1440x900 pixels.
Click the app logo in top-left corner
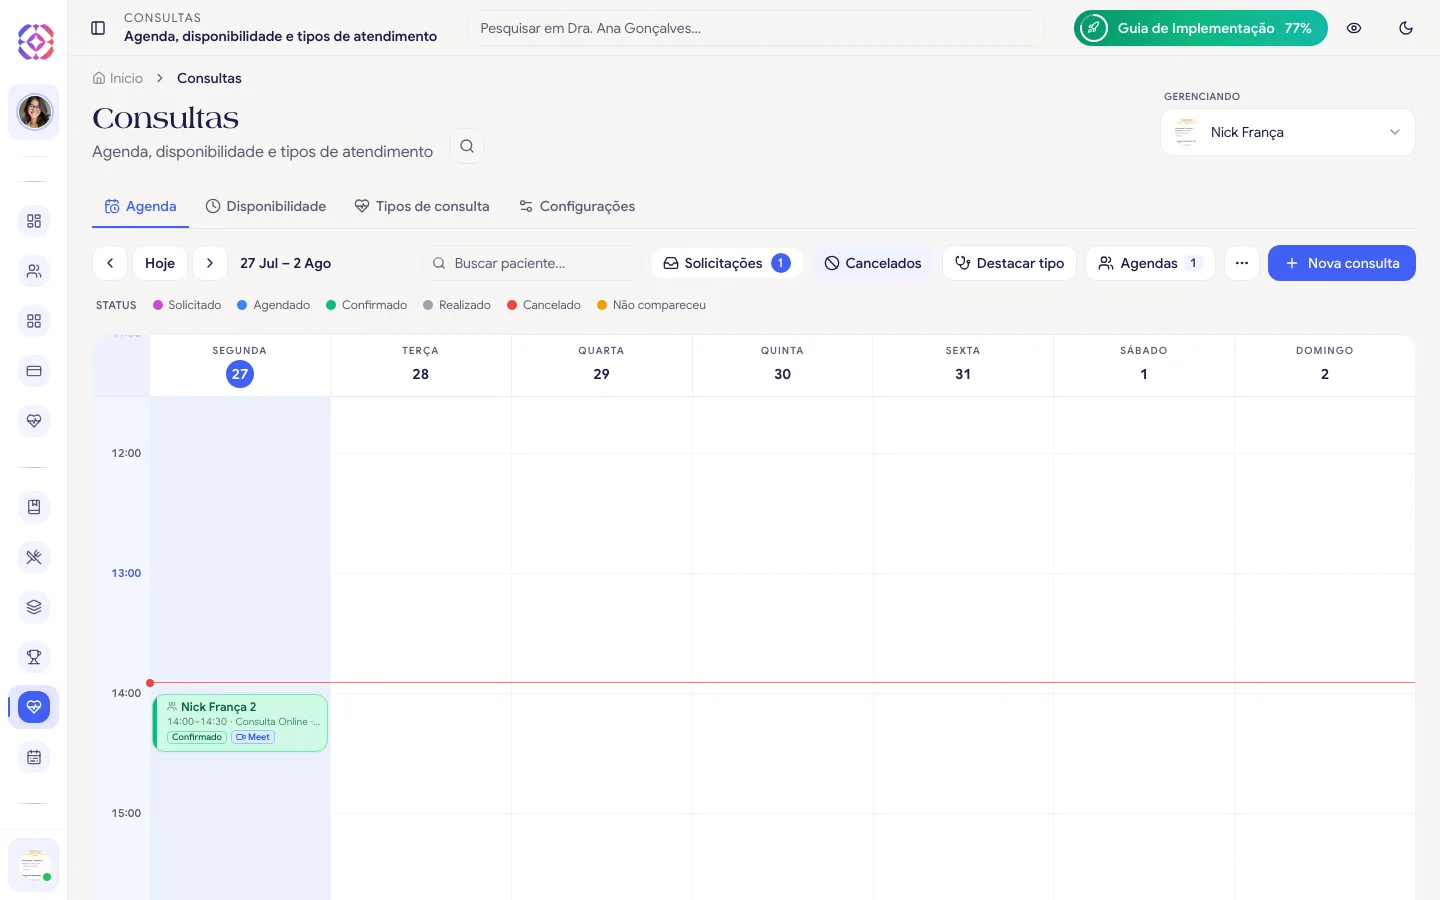pos(35,41)
